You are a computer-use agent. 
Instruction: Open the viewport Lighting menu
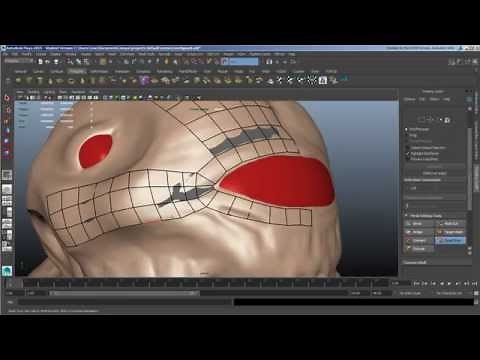pos(49,92)
